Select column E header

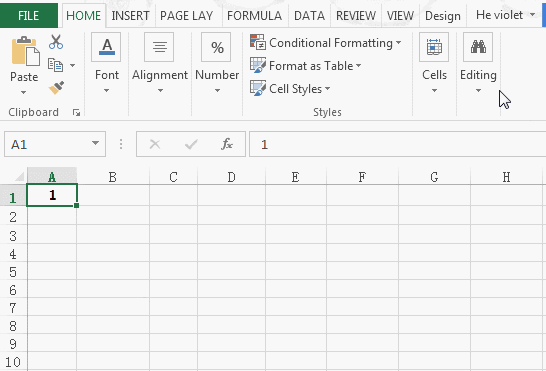tap(295, 177)
